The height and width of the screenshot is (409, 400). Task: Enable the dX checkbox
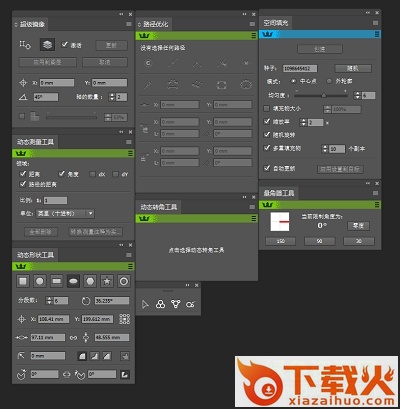click(93, 174)
